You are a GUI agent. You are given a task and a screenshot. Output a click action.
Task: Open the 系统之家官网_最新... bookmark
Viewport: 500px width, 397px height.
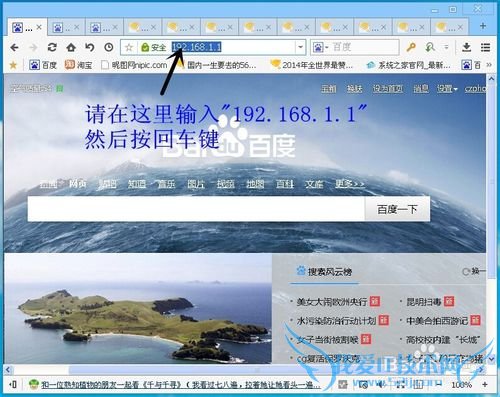click(408, 65)
